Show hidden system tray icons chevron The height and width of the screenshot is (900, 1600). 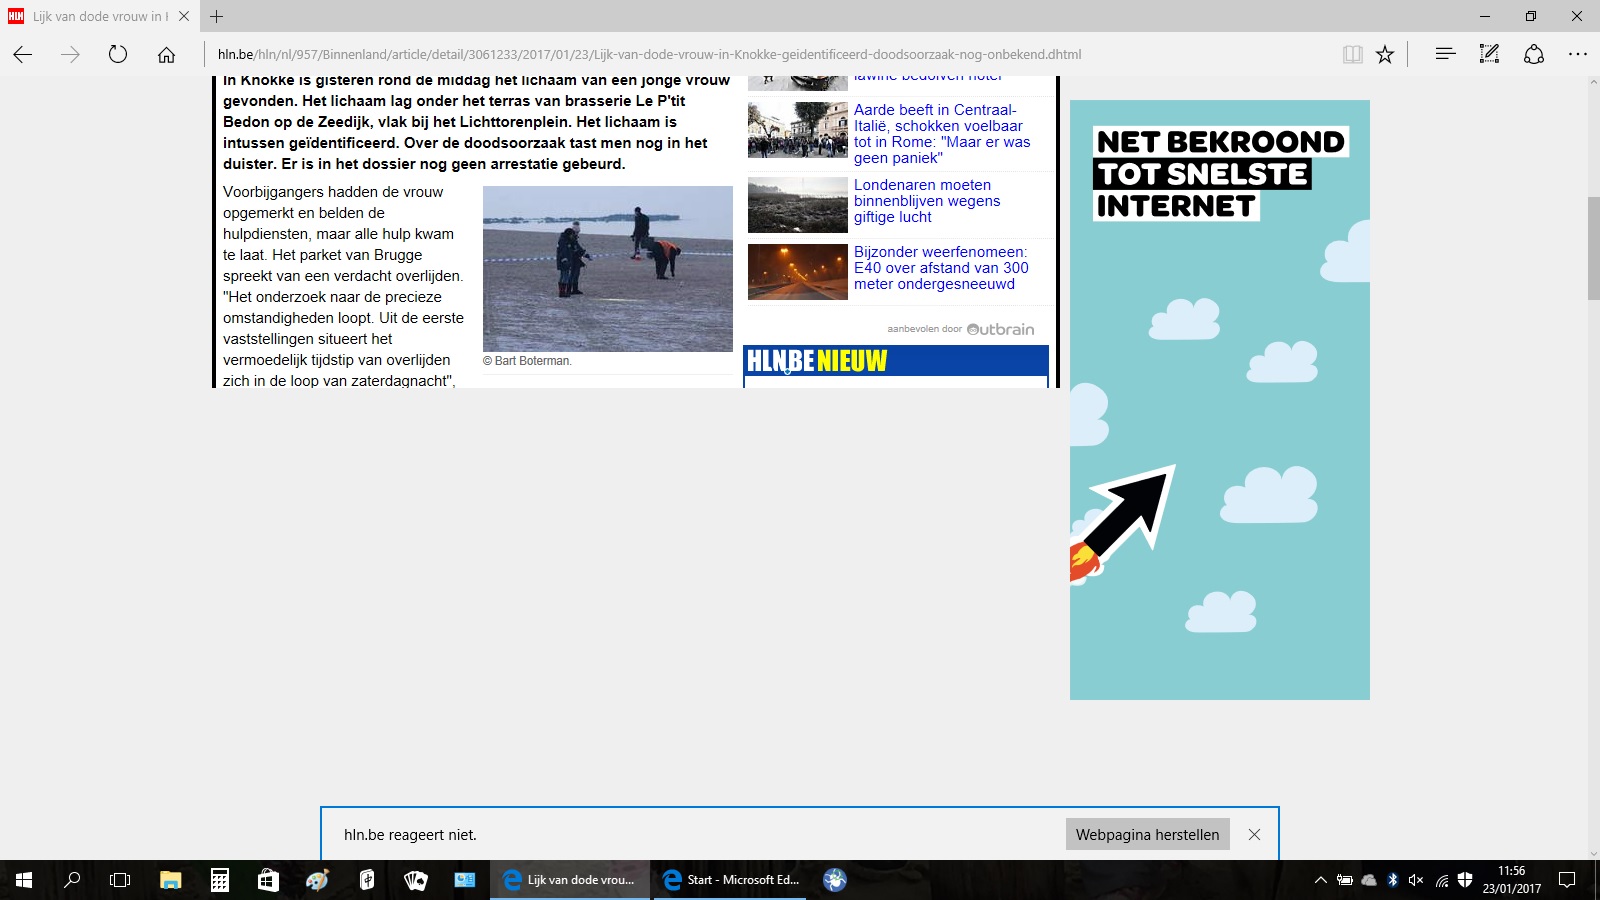point(1320,880)
